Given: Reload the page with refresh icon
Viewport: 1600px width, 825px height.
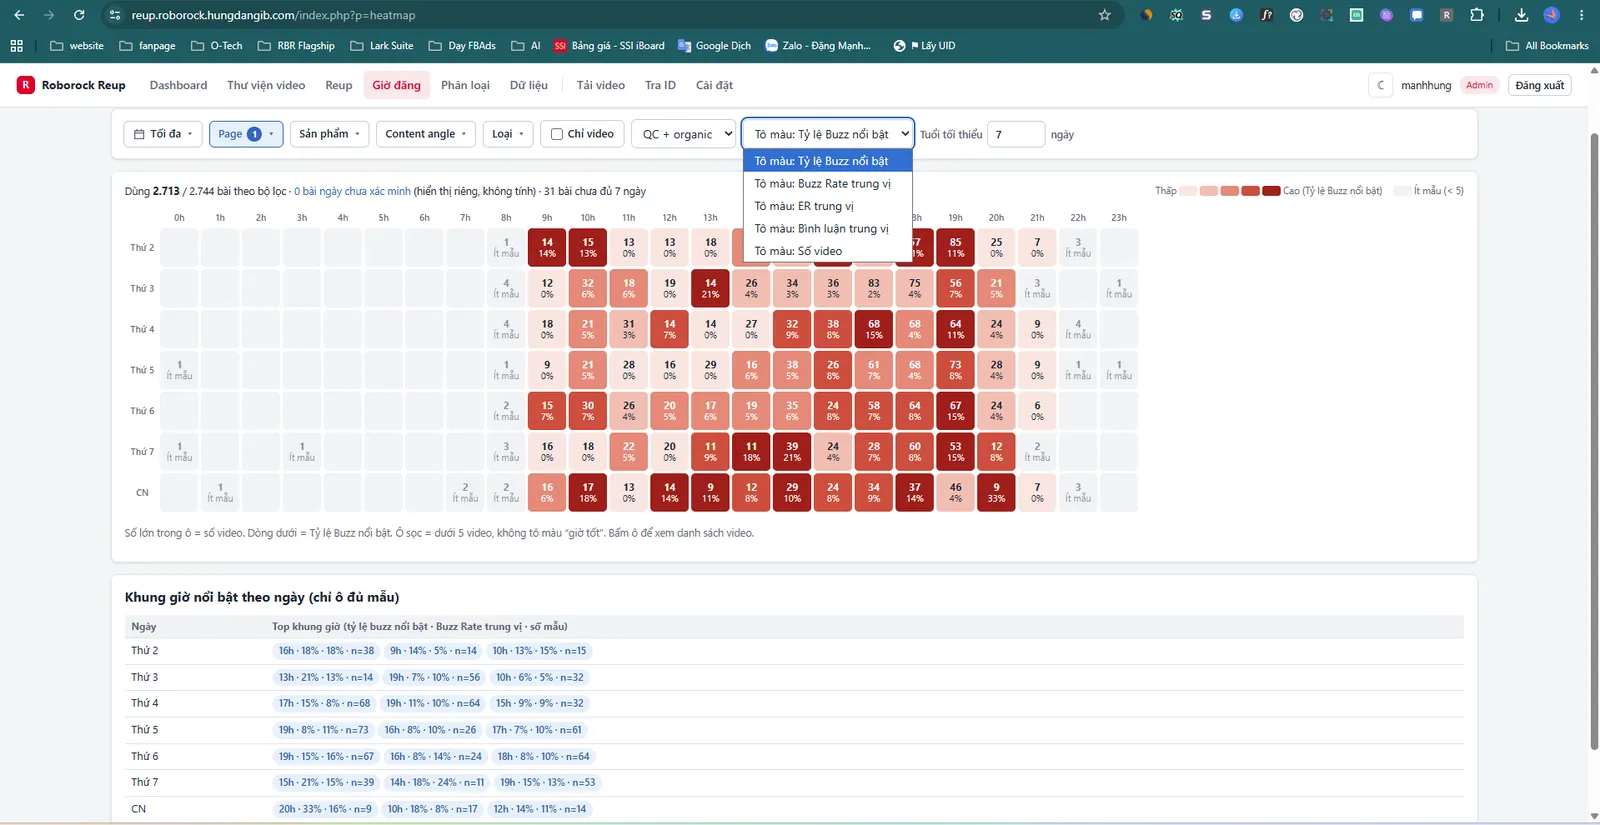Looking at the screenshot, I should tap(79, 15).
